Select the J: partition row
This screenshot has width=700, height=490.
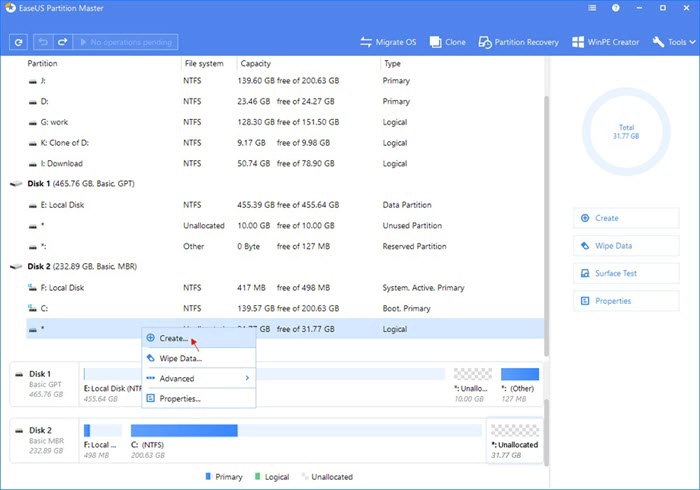(285, 81)
